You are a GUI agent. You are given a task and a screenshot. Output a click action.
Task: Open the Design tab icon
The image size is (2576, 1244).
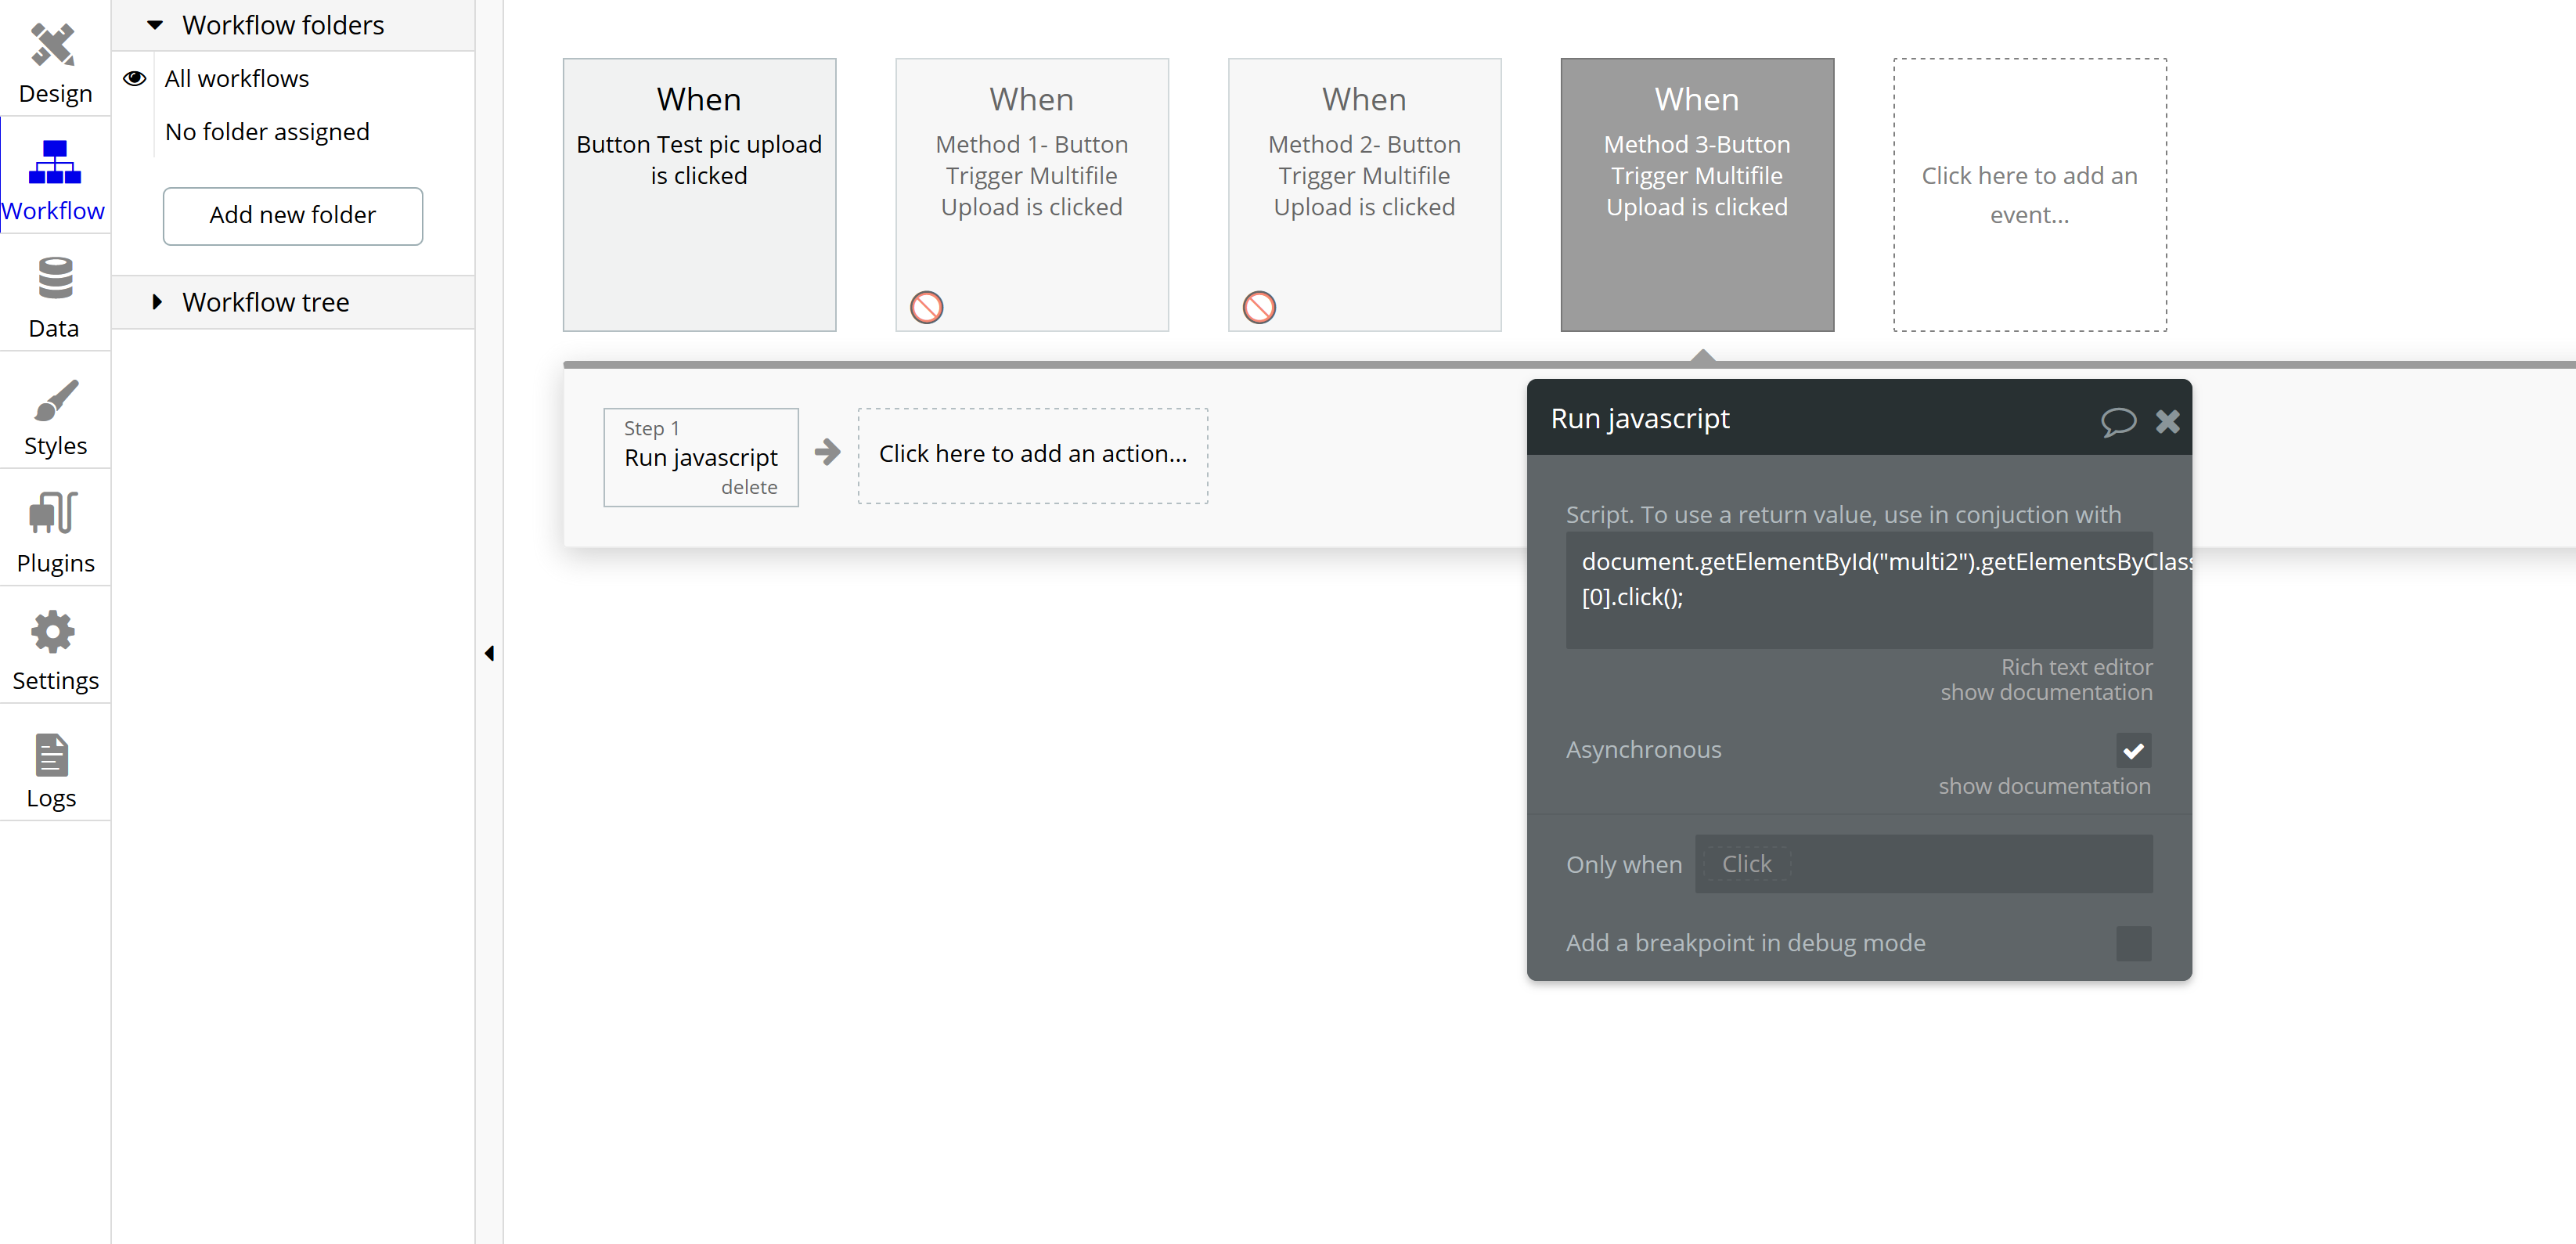click(x=53, y=45)
